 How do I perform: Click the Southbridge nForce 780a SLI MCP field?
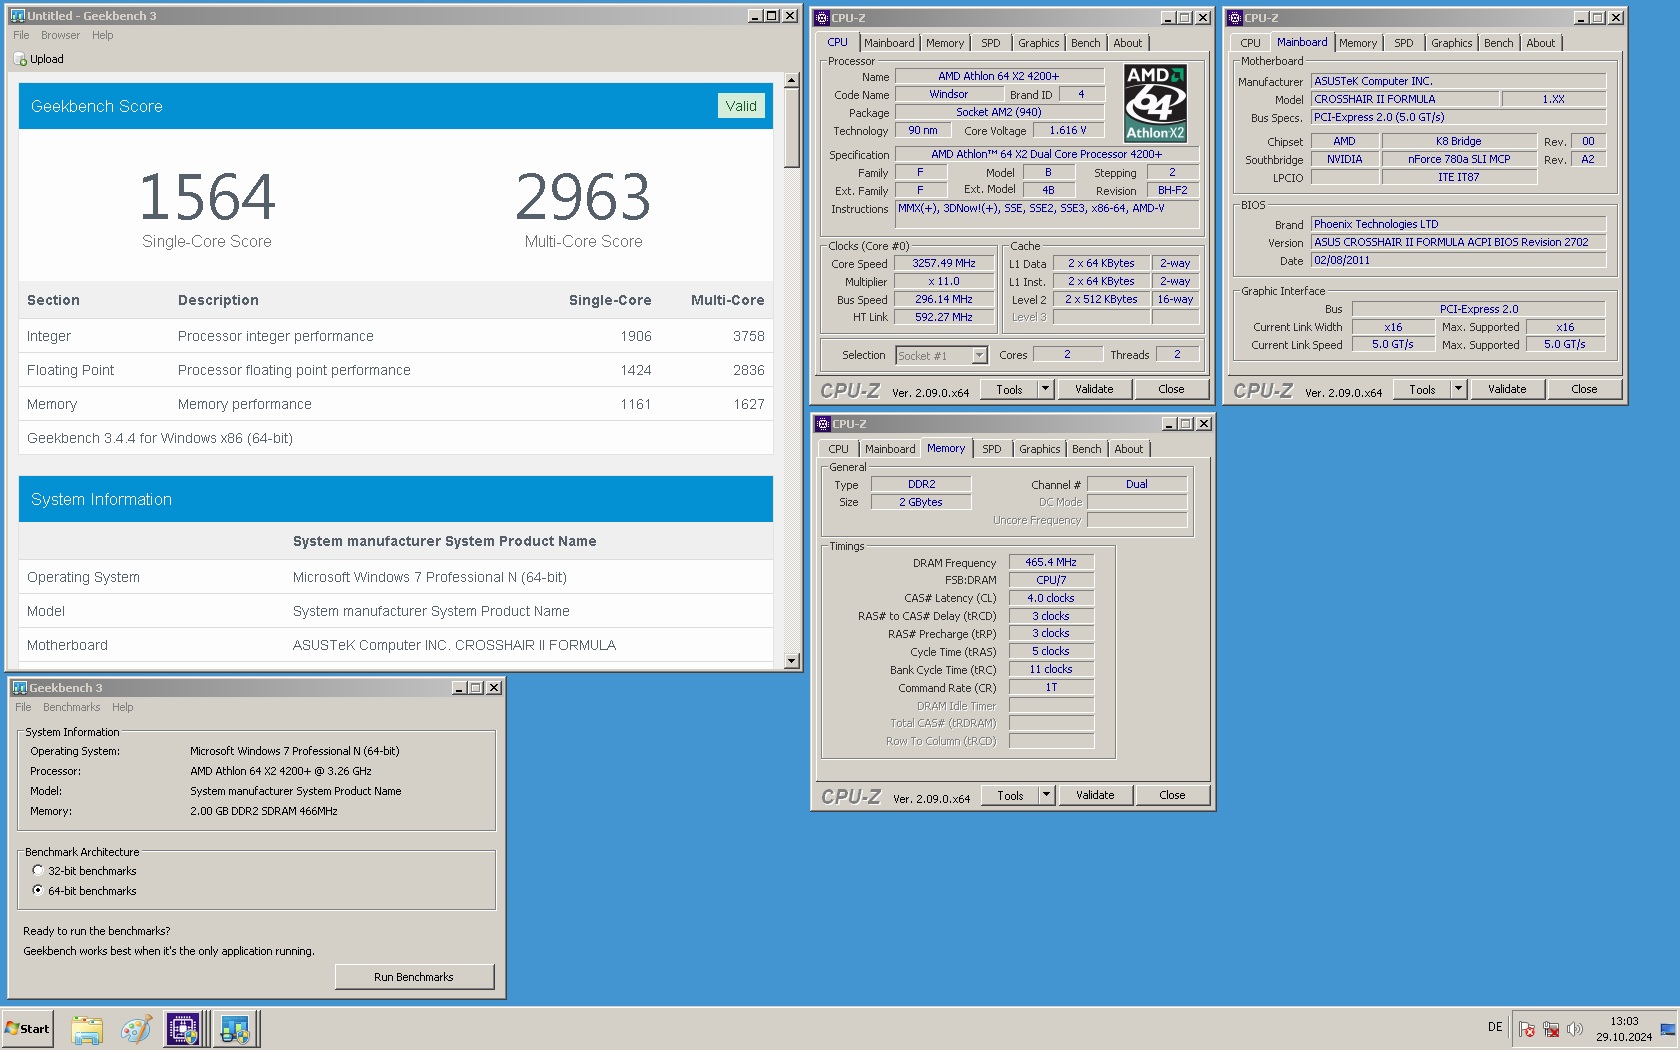click(1459, 159)
